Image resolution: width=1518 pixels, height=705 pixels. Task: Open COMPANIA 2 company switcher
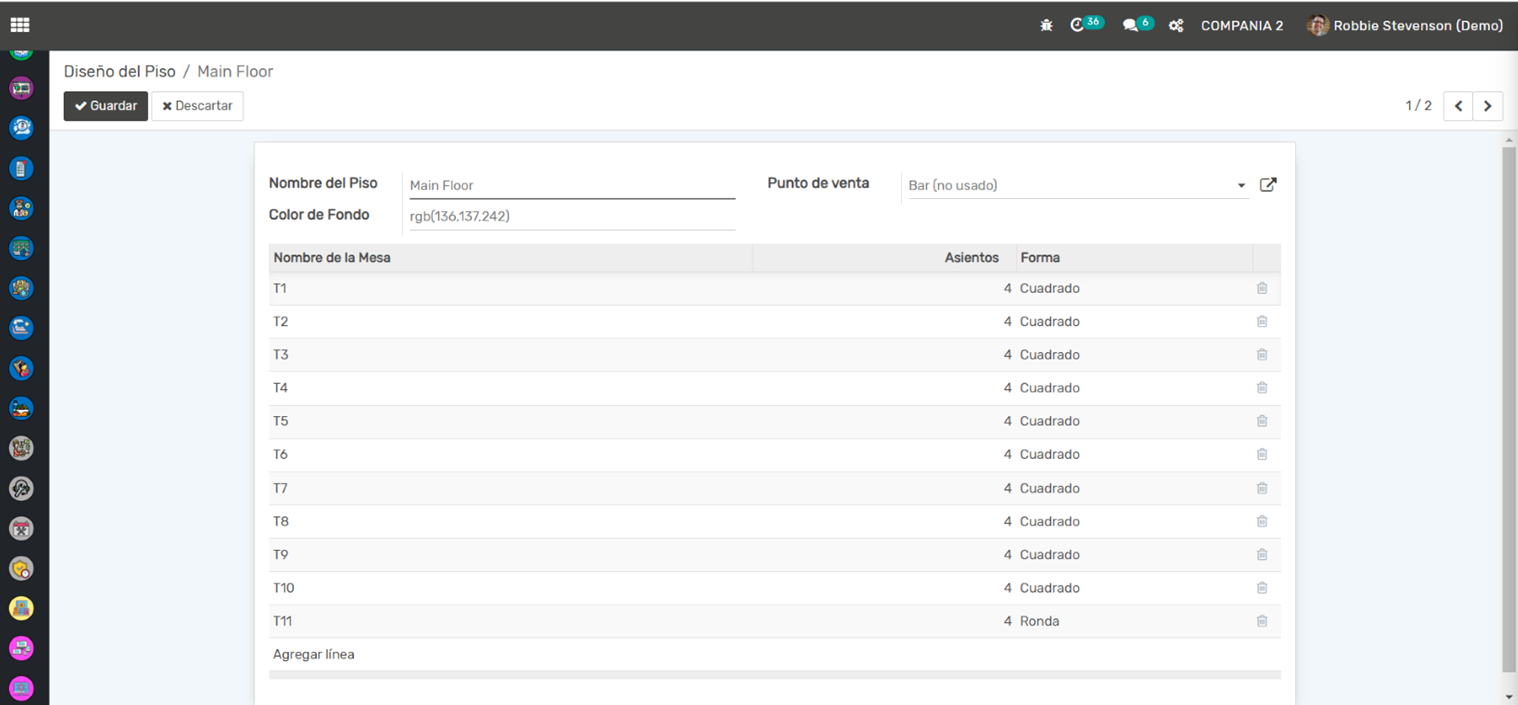click(x=1242, y=26)
